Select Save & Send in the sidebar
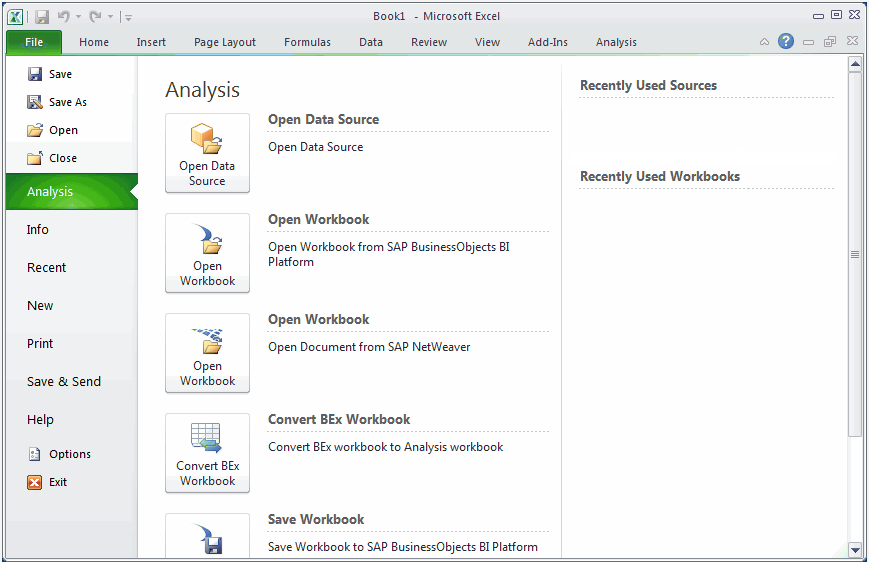The image size is (869, 562). point(64,381)
